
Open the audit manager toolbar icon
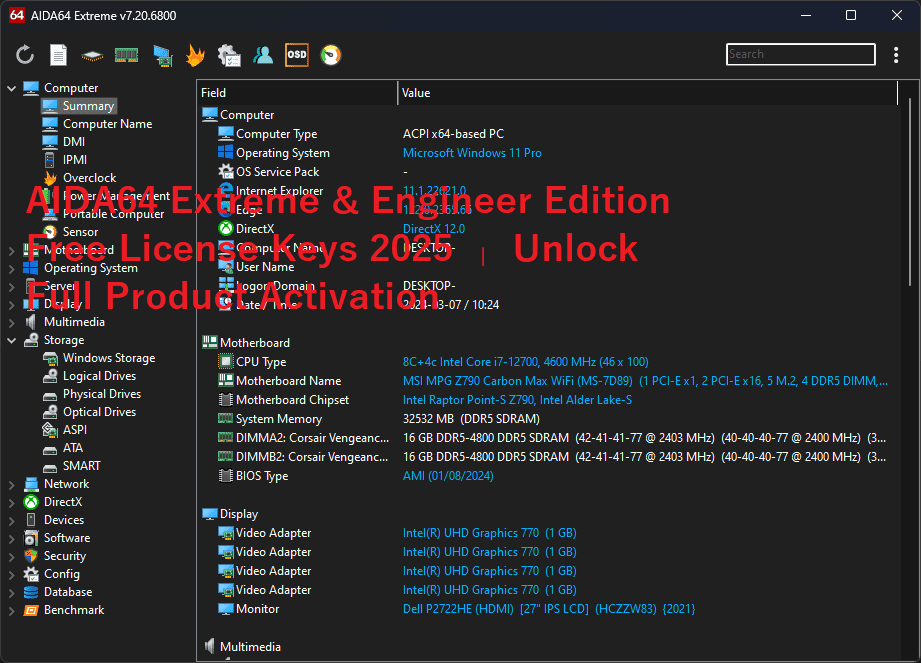point(229,55)
